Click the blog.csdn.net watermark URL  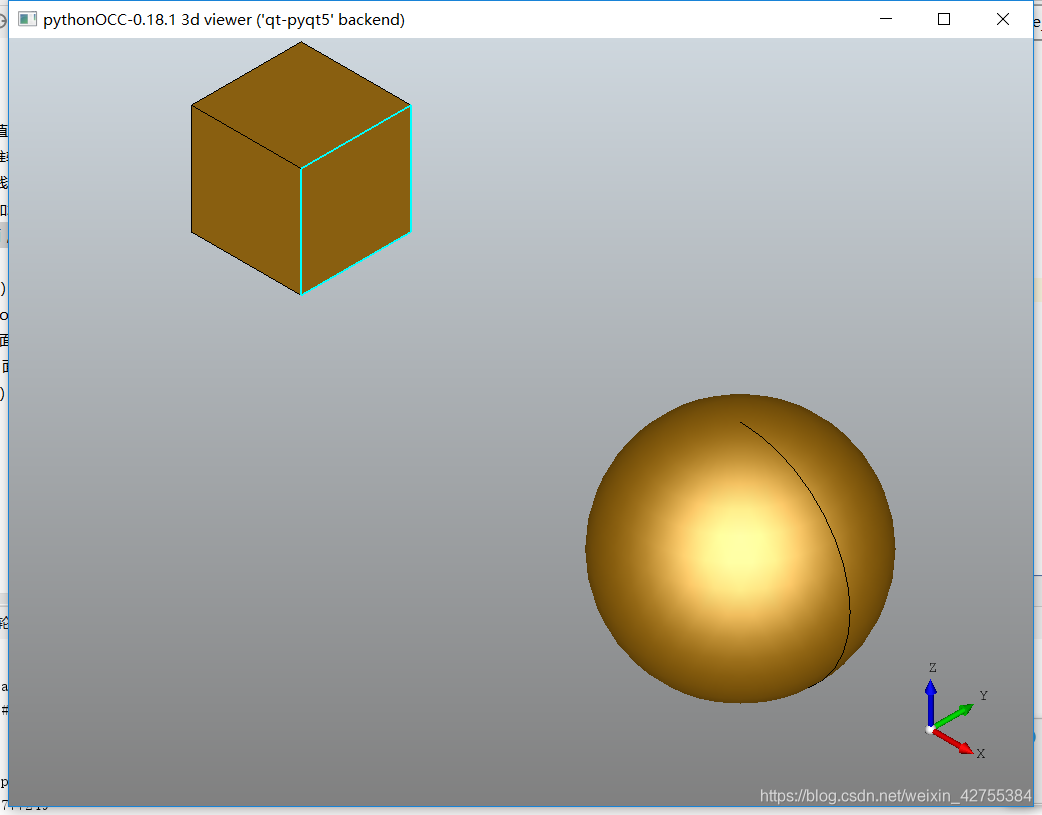[895, 796]
